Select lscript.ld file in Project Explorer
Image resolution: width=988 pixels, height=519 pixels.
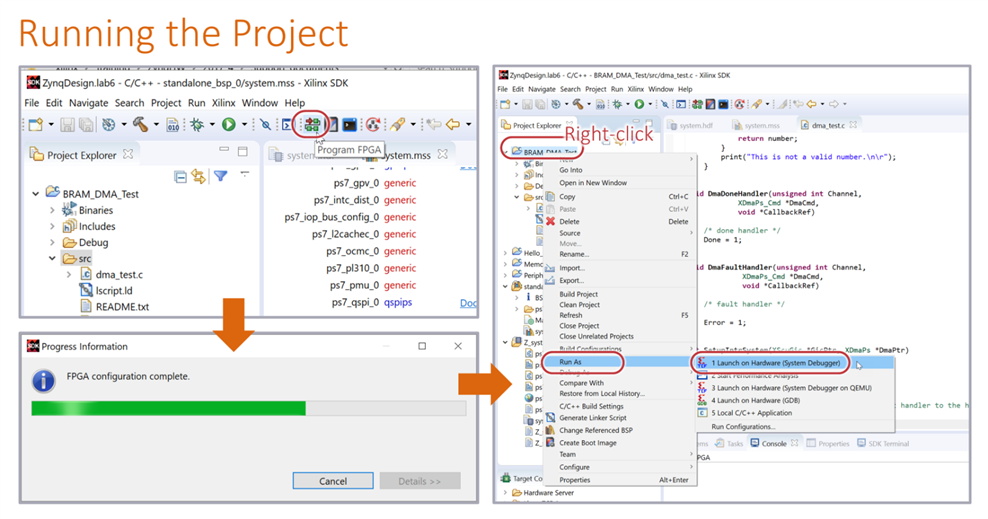113,290
